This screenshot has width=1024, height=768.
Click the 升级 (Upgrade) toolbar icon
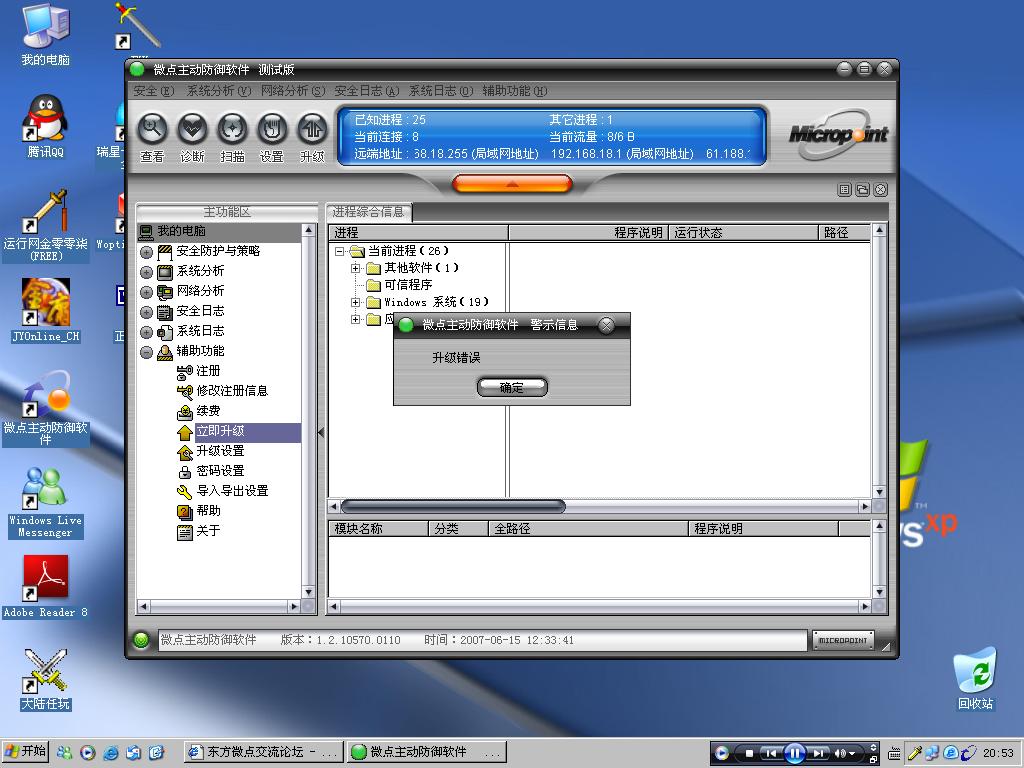click(312, 129)
